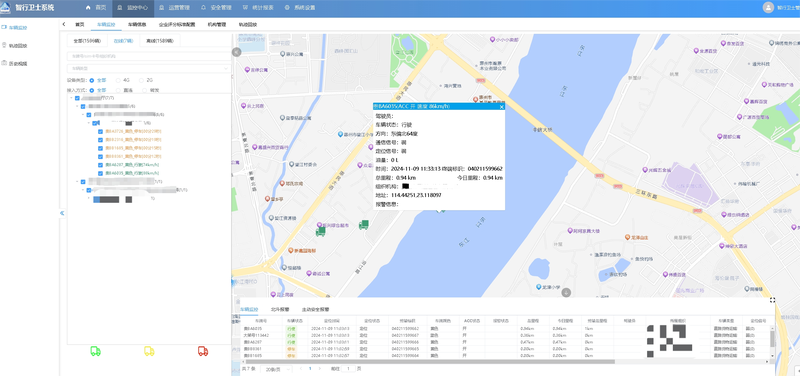Screen dimensions: 800x376
Task: Click the green truck status icon
Action: tap(95, 351)
